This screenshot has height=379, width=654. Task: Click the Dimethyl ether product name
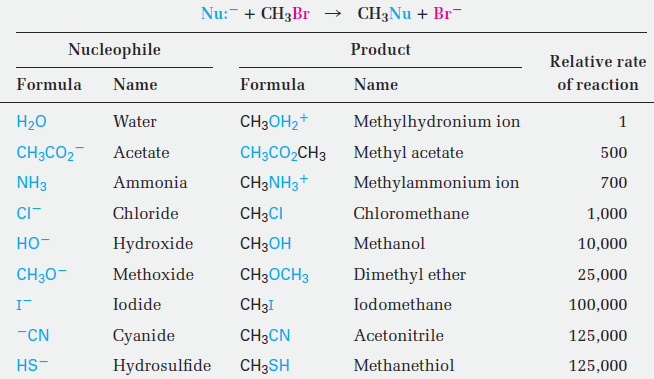click(410, 274)
